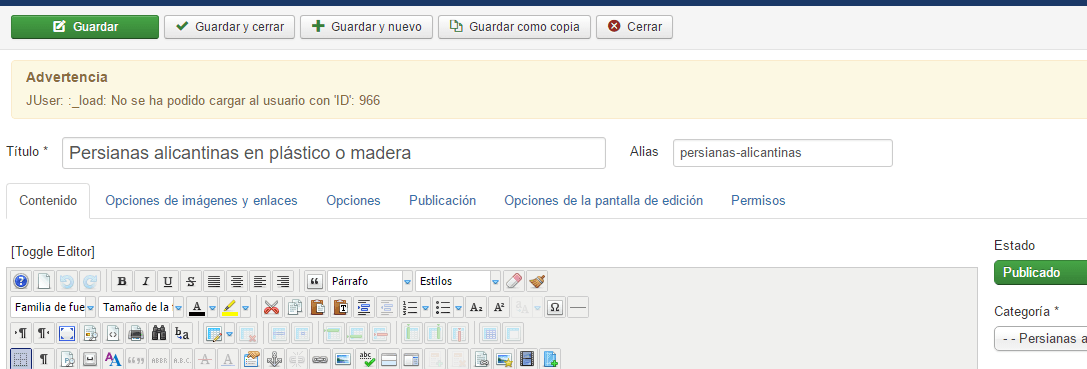Insert a link with chain icon
The width and height of the screenshot is (1087, 369).
pyautogui.click(x=319, y=359)
